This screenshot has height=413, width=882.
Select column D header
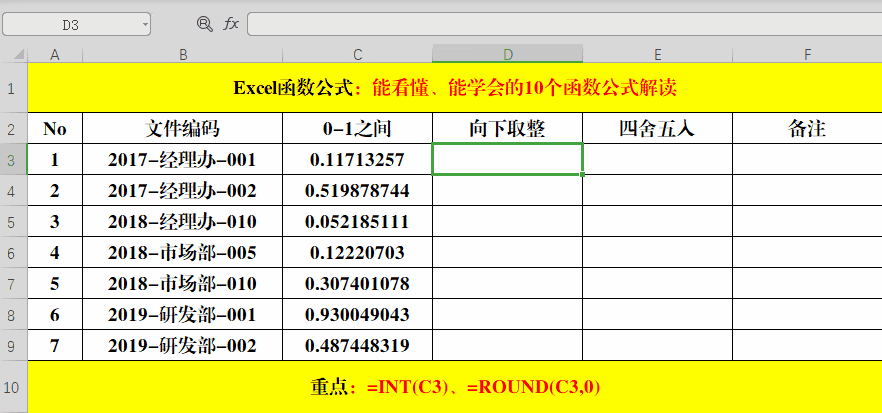pyautogui.click(x=507, y=55)
